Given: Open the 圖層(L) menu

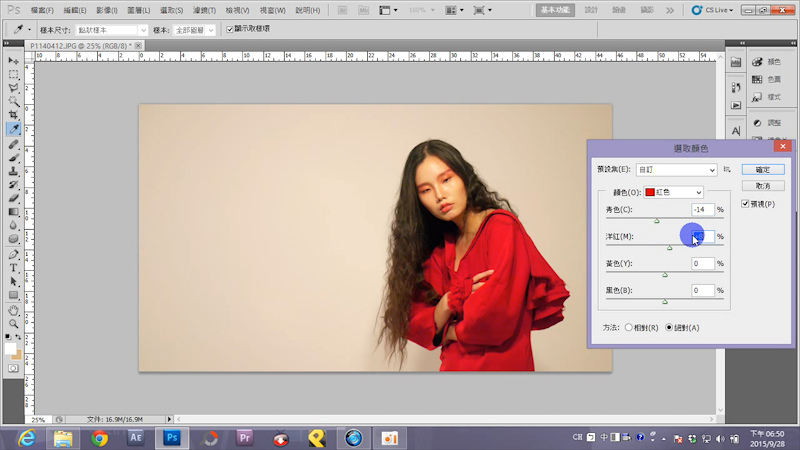Looking at the screenshot, I should tap(139, 10).
